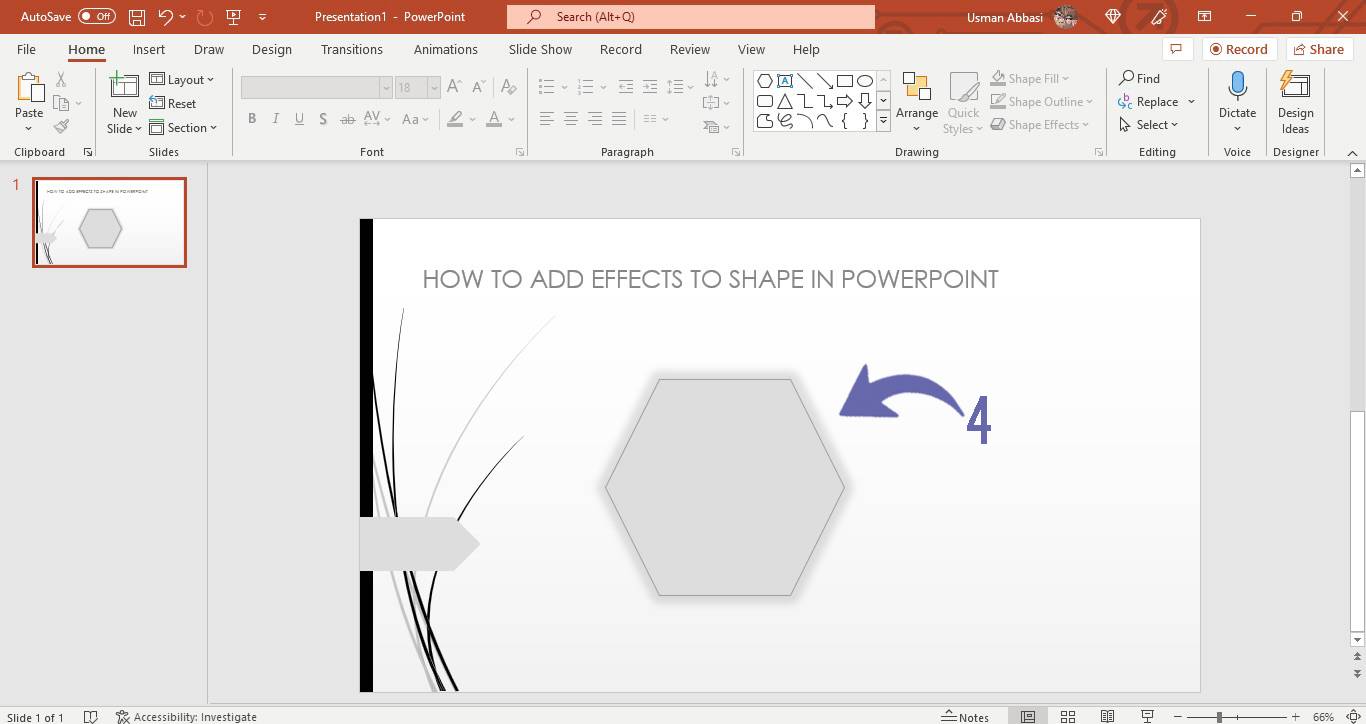Reset the slide layout
Image resolution: width=1366 pixels, height=724 pixels.
173,104
